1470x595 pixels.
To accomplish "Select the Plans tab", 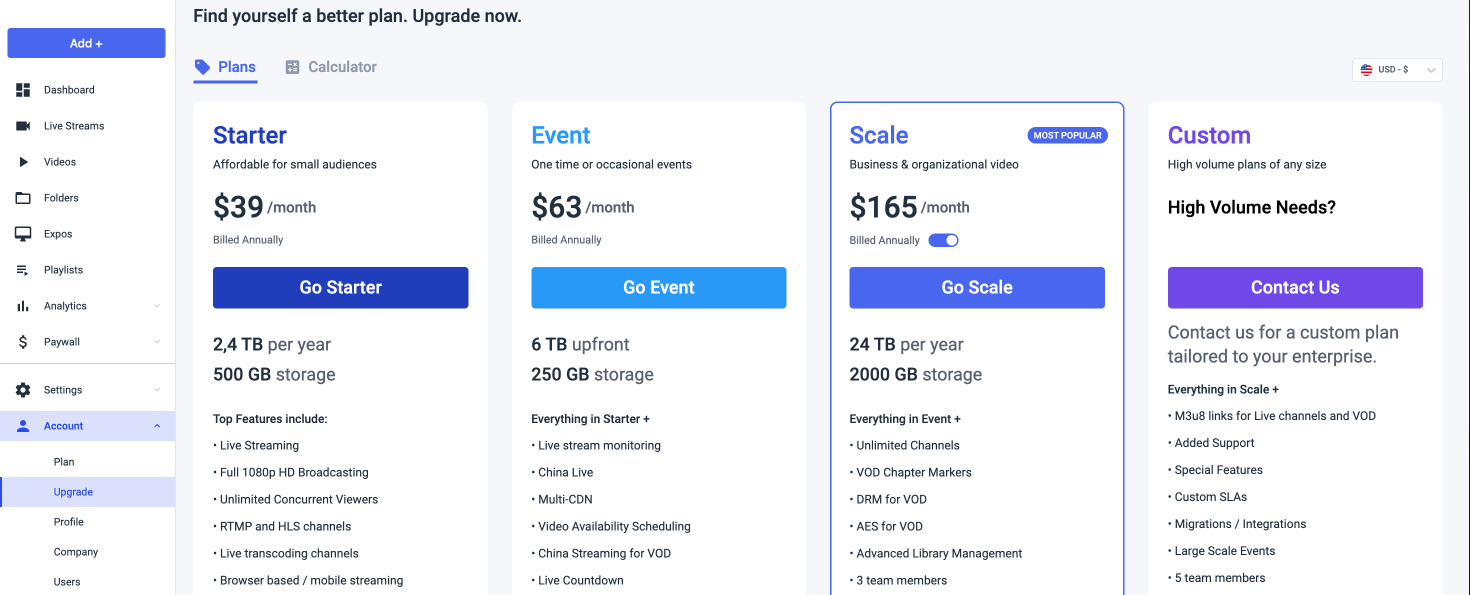I will tap(226, 67).
